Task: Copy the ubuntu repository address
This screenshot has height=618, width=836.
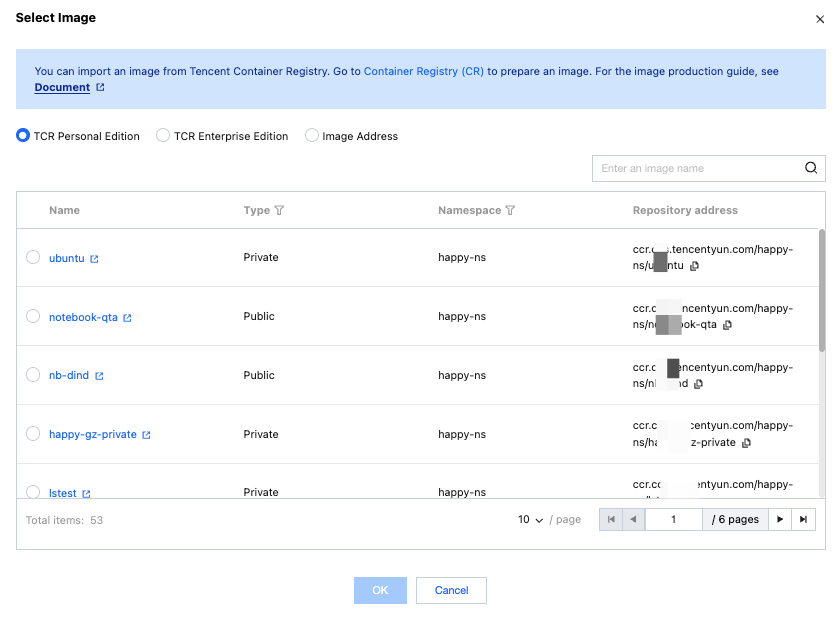Action: tap(695, 266)
